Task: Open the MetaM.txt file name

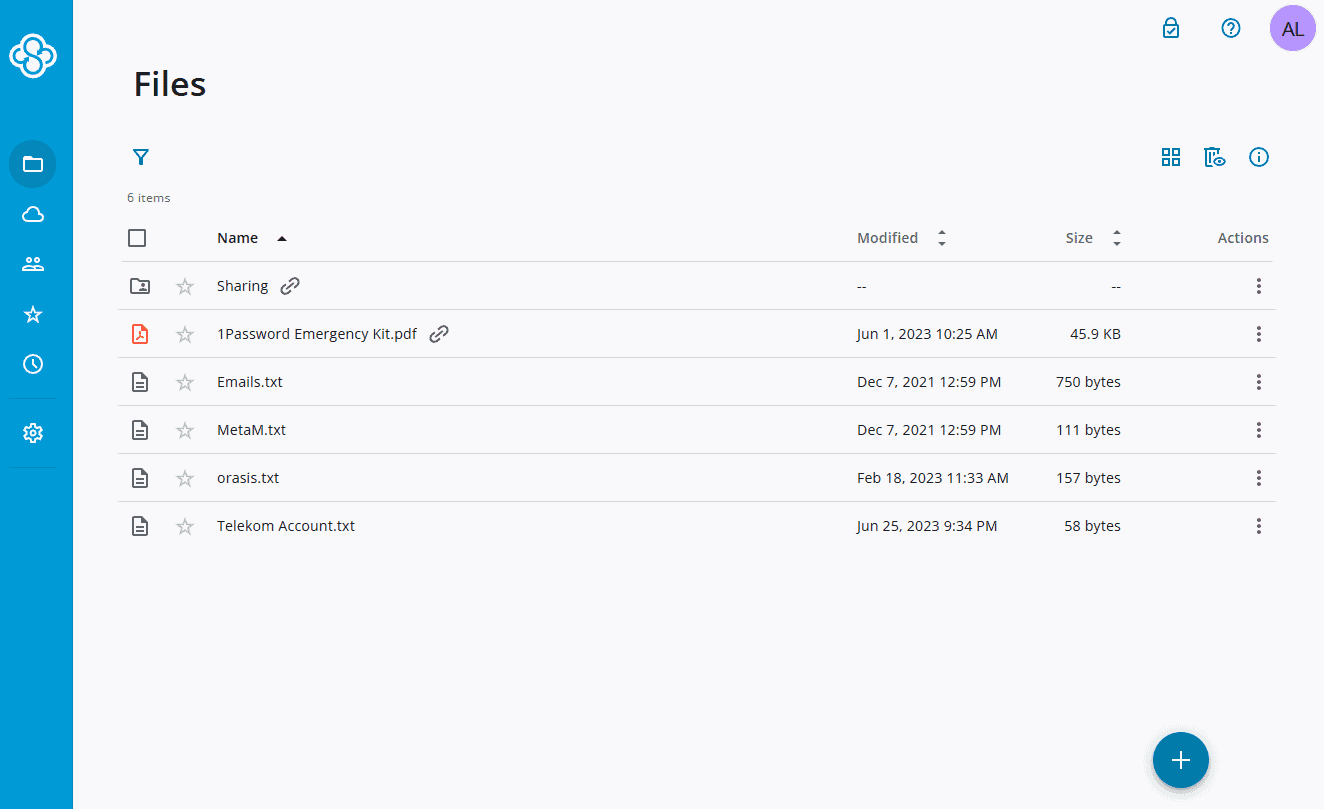Action: (251, 430)
